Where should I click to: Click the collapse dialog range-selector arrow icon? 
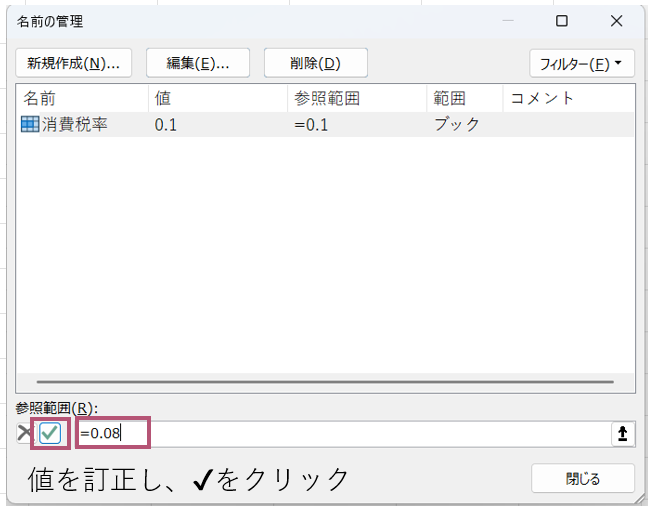[623, 434]
